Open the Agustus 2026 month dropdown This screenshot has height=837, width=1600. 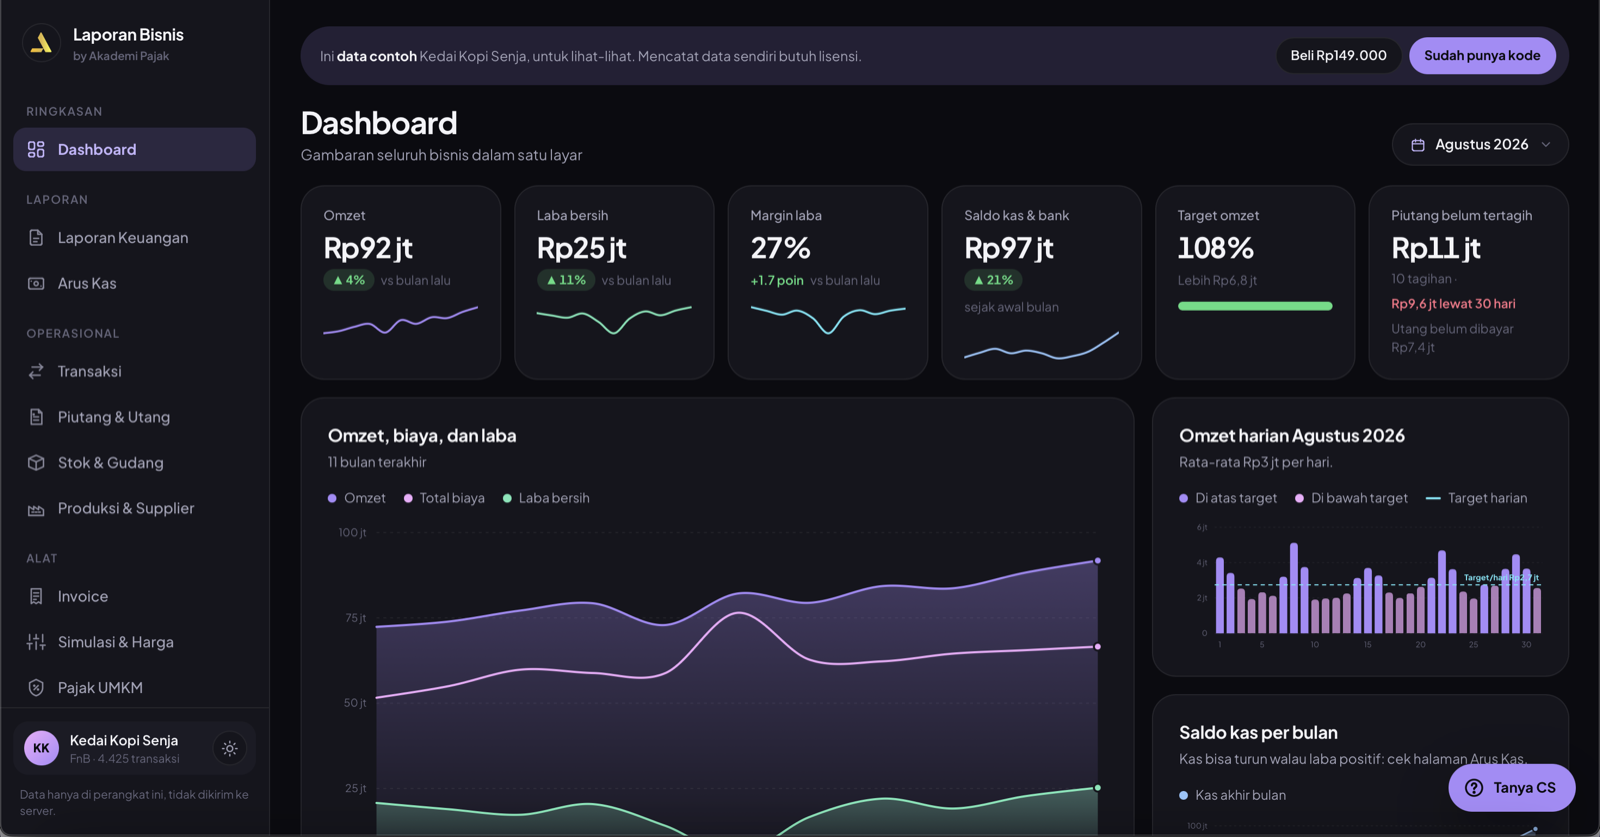[x=1480, y=145]
